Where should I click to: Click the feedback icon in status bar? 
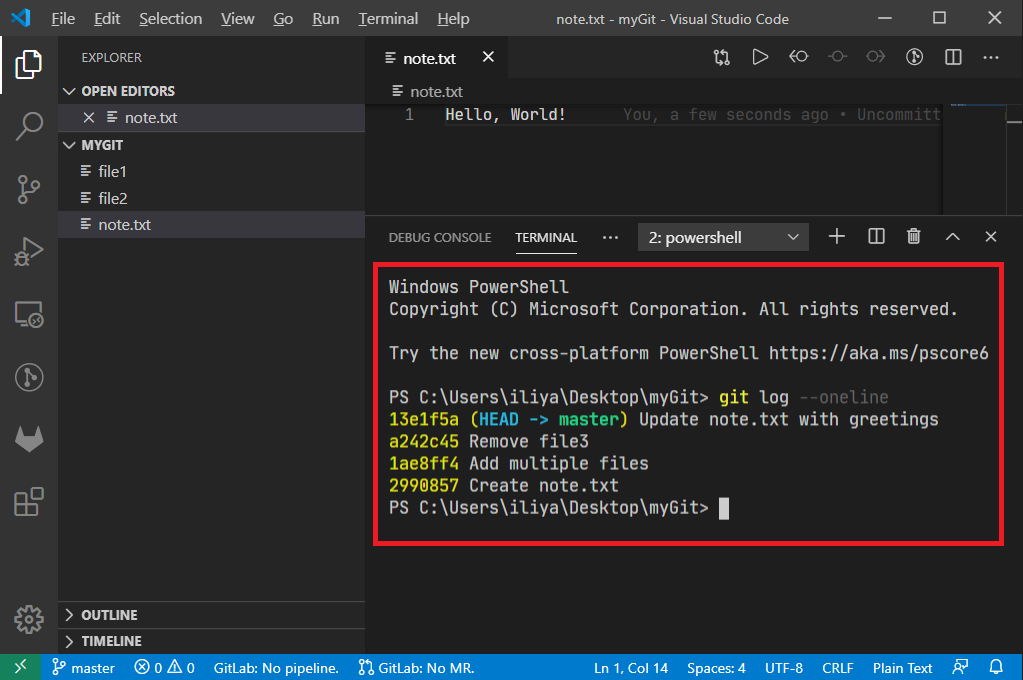point(960,667)
